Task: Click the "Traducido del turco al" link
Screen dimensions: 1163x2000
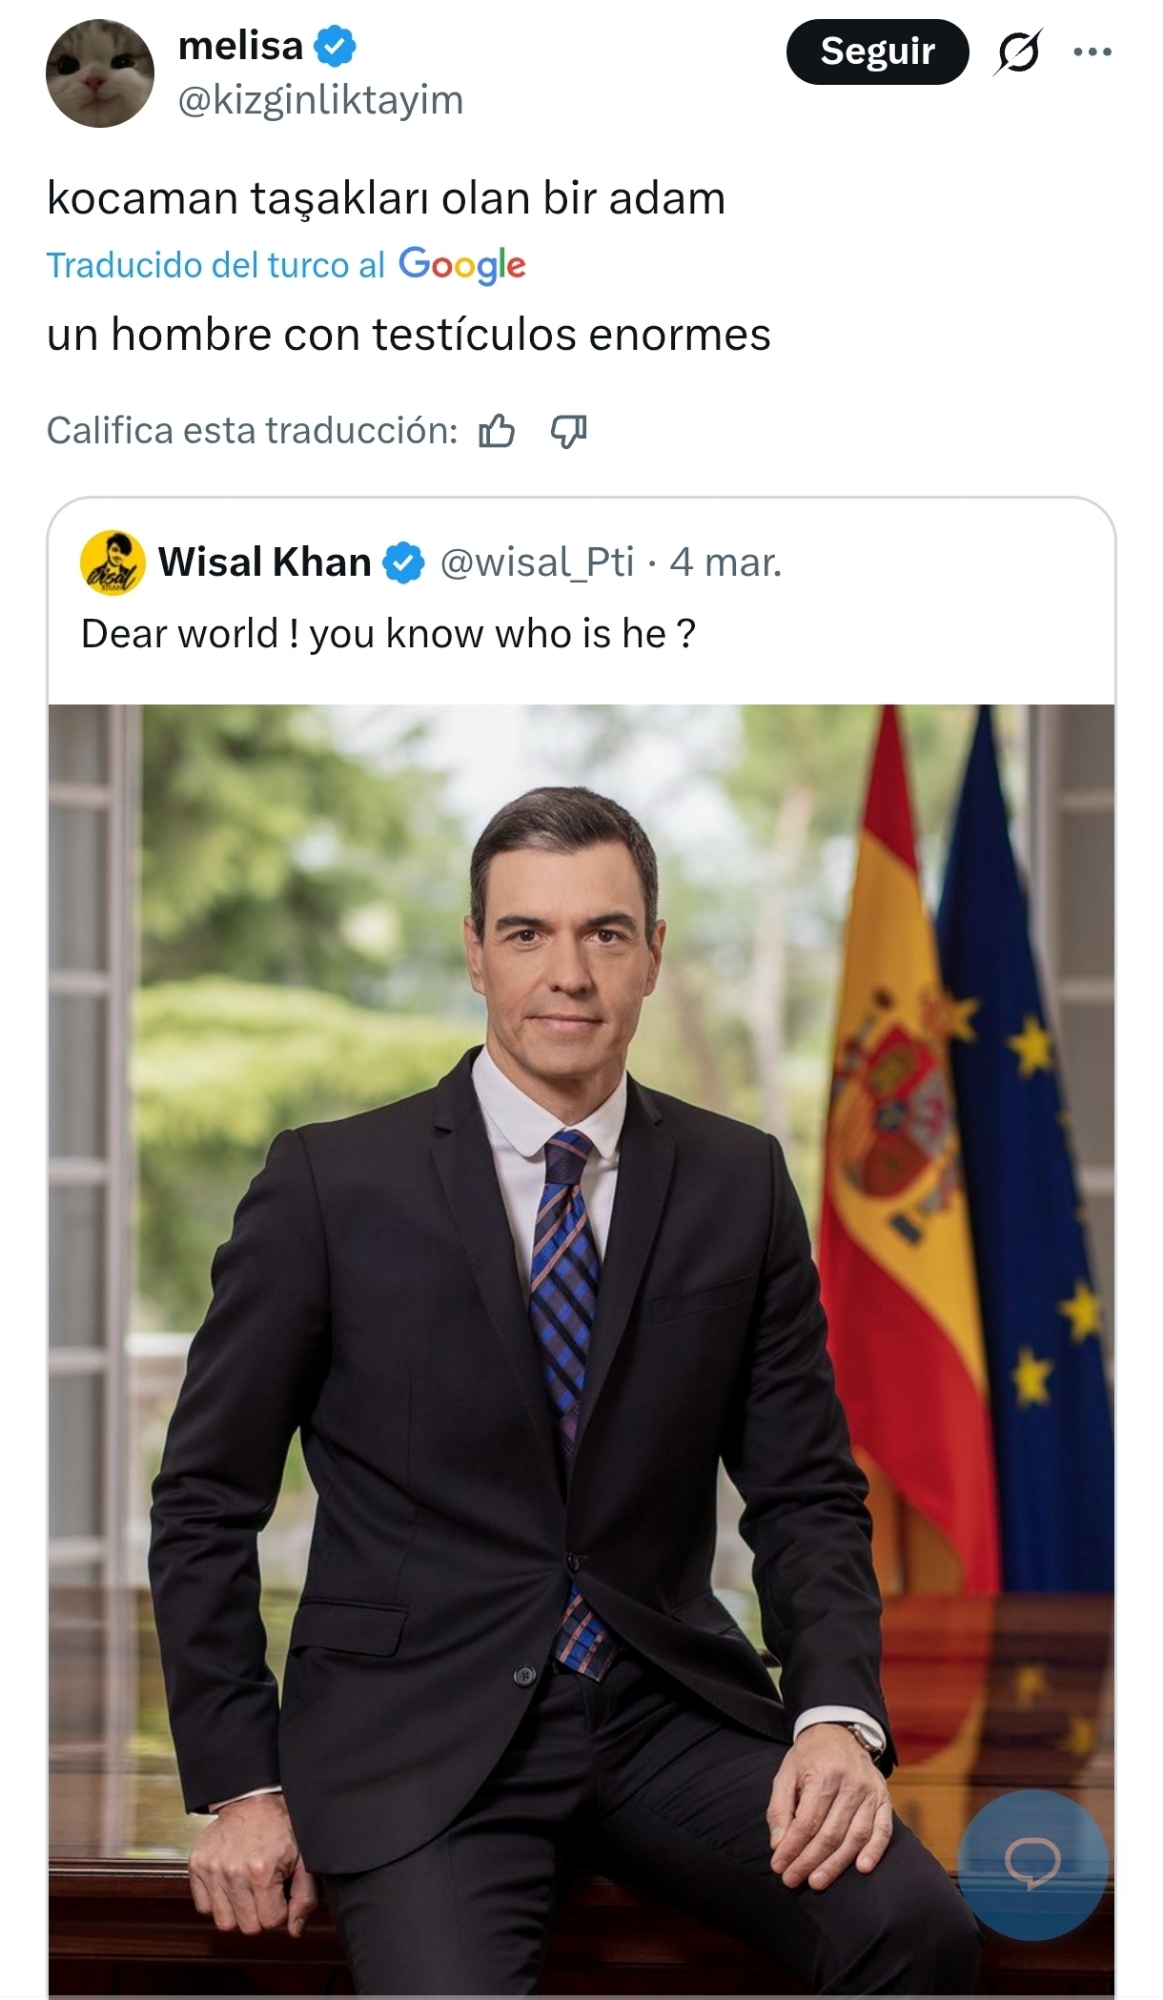Action: pyautogui.click(x=216, y=265)
